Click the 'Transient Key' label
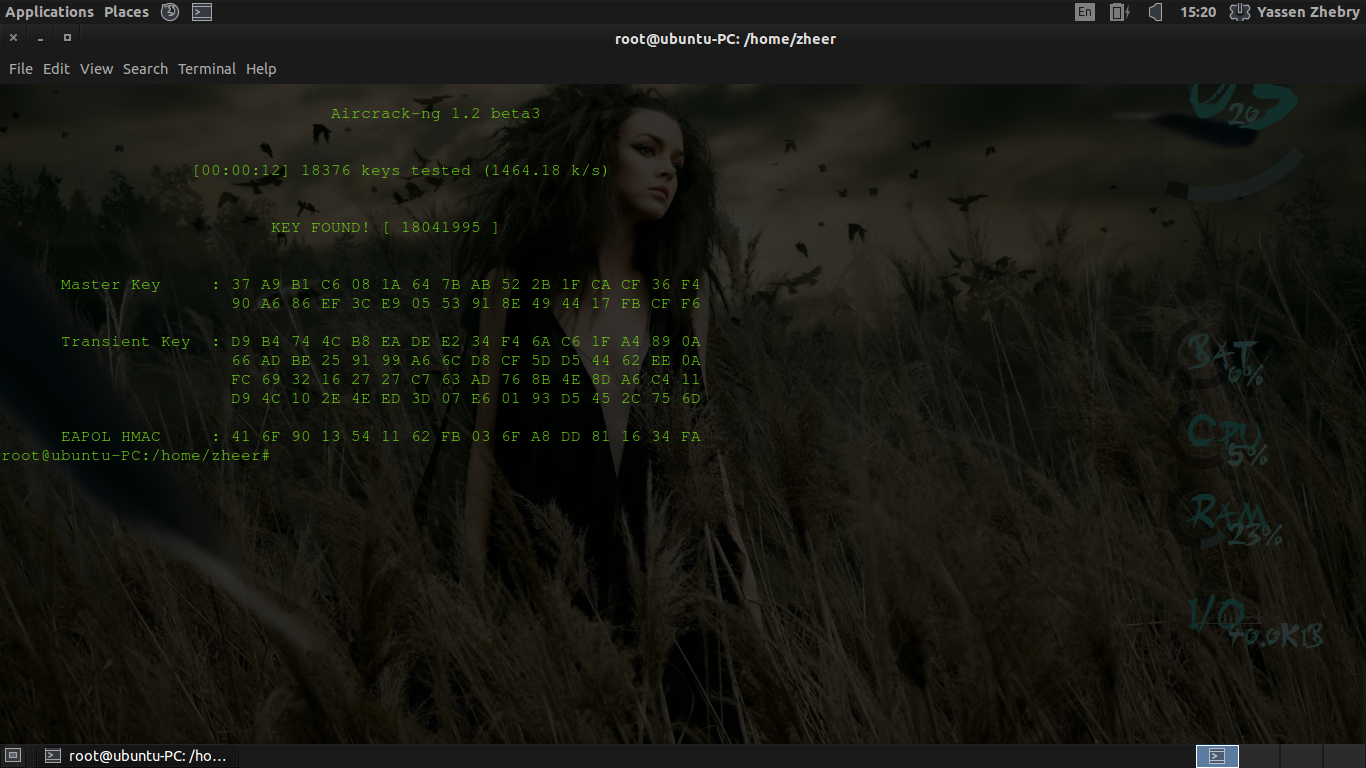Viewport: 1366px width, 768px height. tap(125, 342)
